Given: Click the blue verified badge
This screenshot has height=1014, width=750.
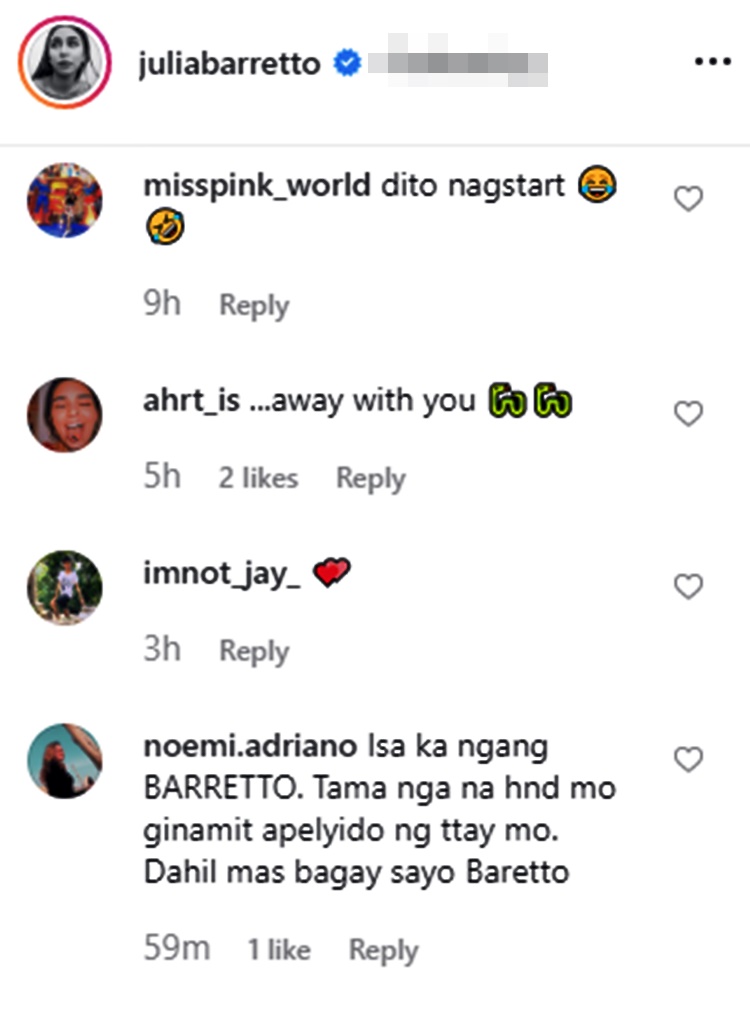Looking at the screenshot, I should pos(347,63).
